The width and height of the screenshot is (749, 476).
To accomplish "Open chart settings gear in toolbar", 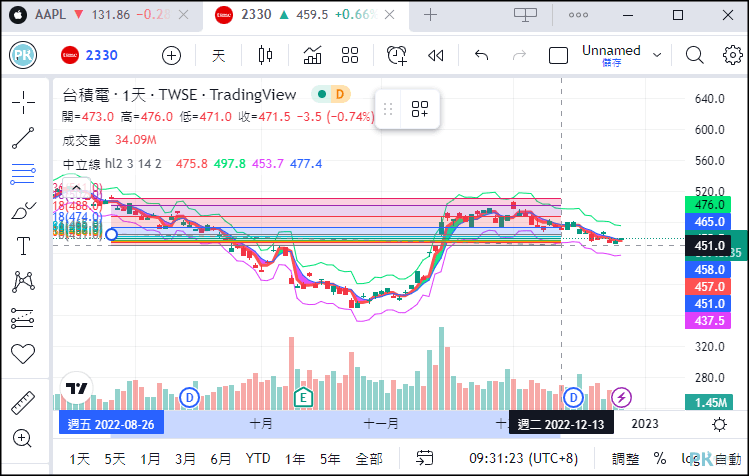I will click(732, 55).
